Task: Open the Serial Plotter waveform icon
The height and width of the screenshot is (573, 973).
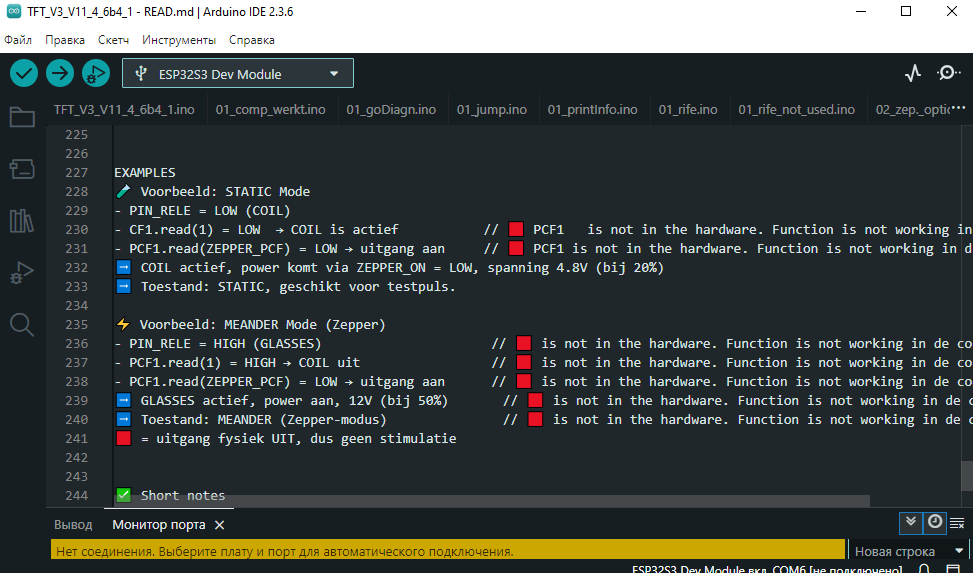Action: point(913,73)
